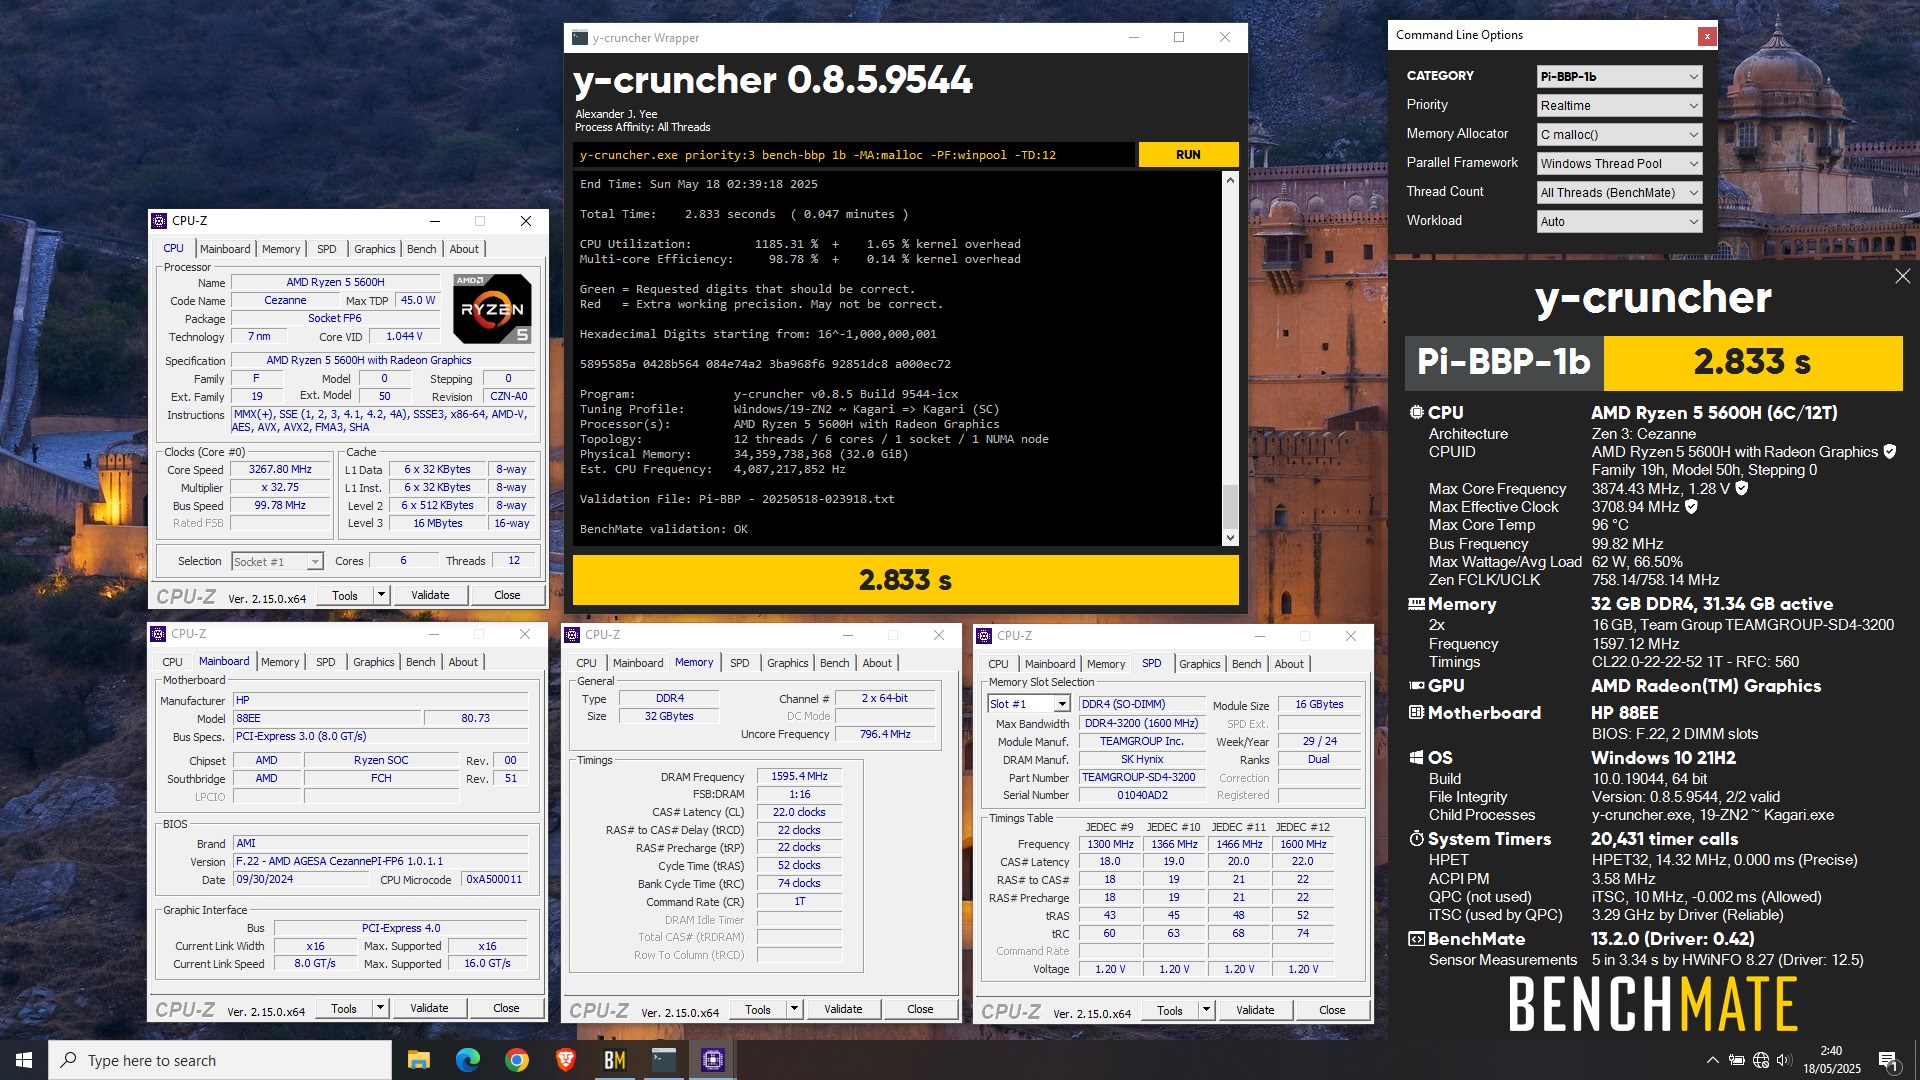
Task: Open Socket #1 selection dropdown in CPU-Z
Action: click(x=277, y=562)
